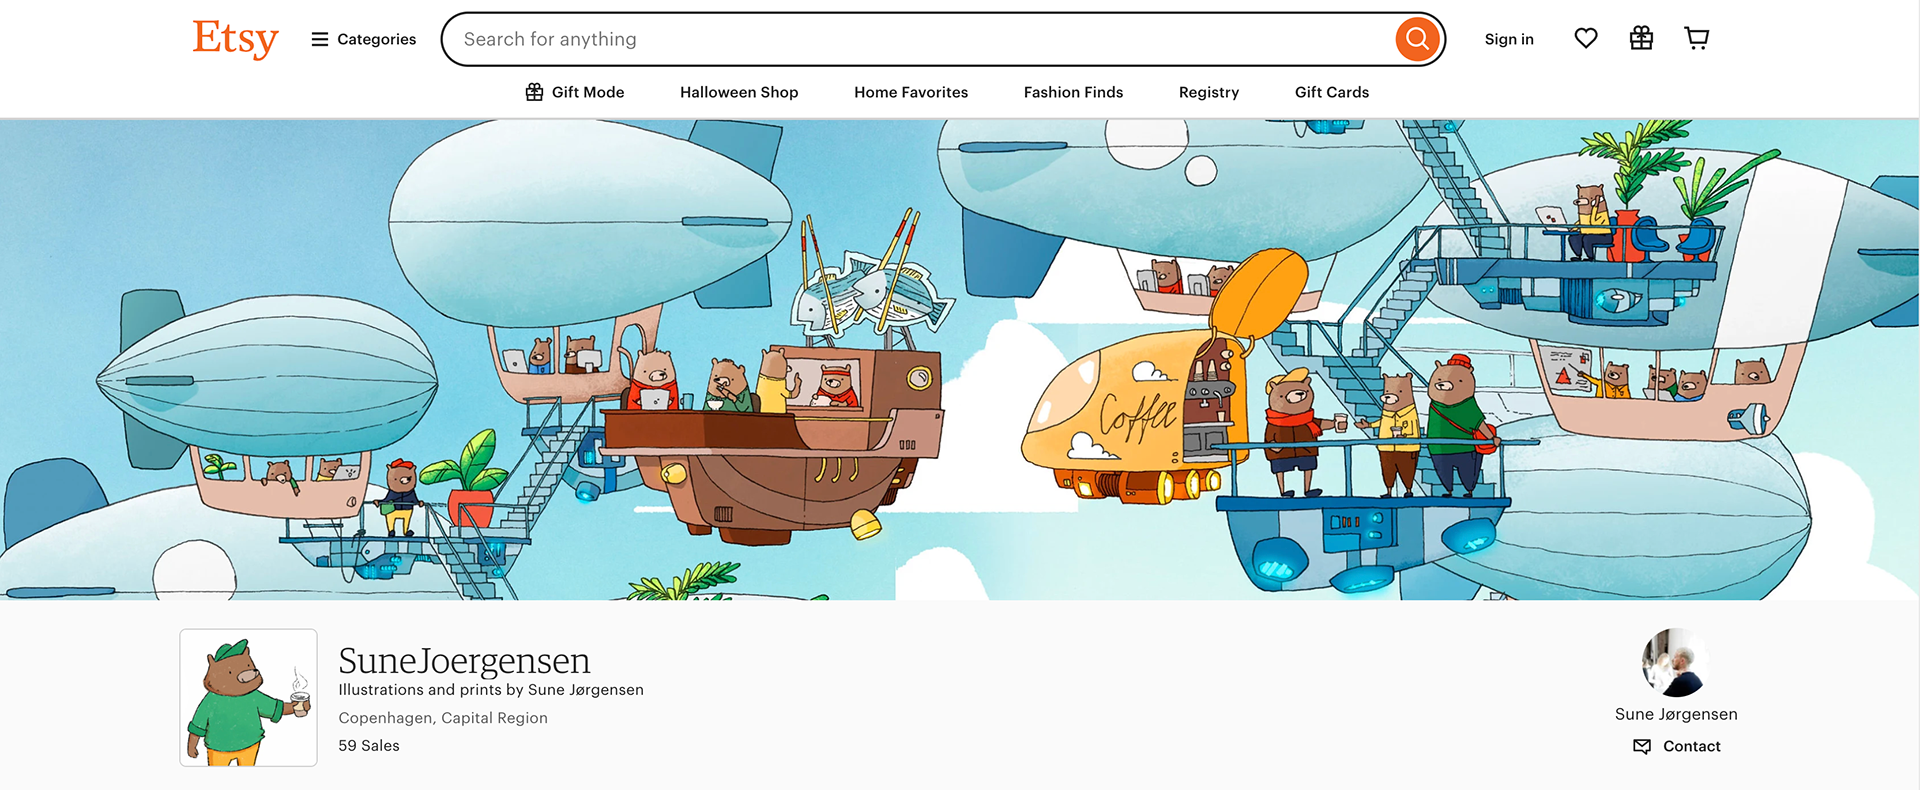Click the Contact envelope icon
The width and height of the screenshot is (1920, 790).
pos(1642,746)
